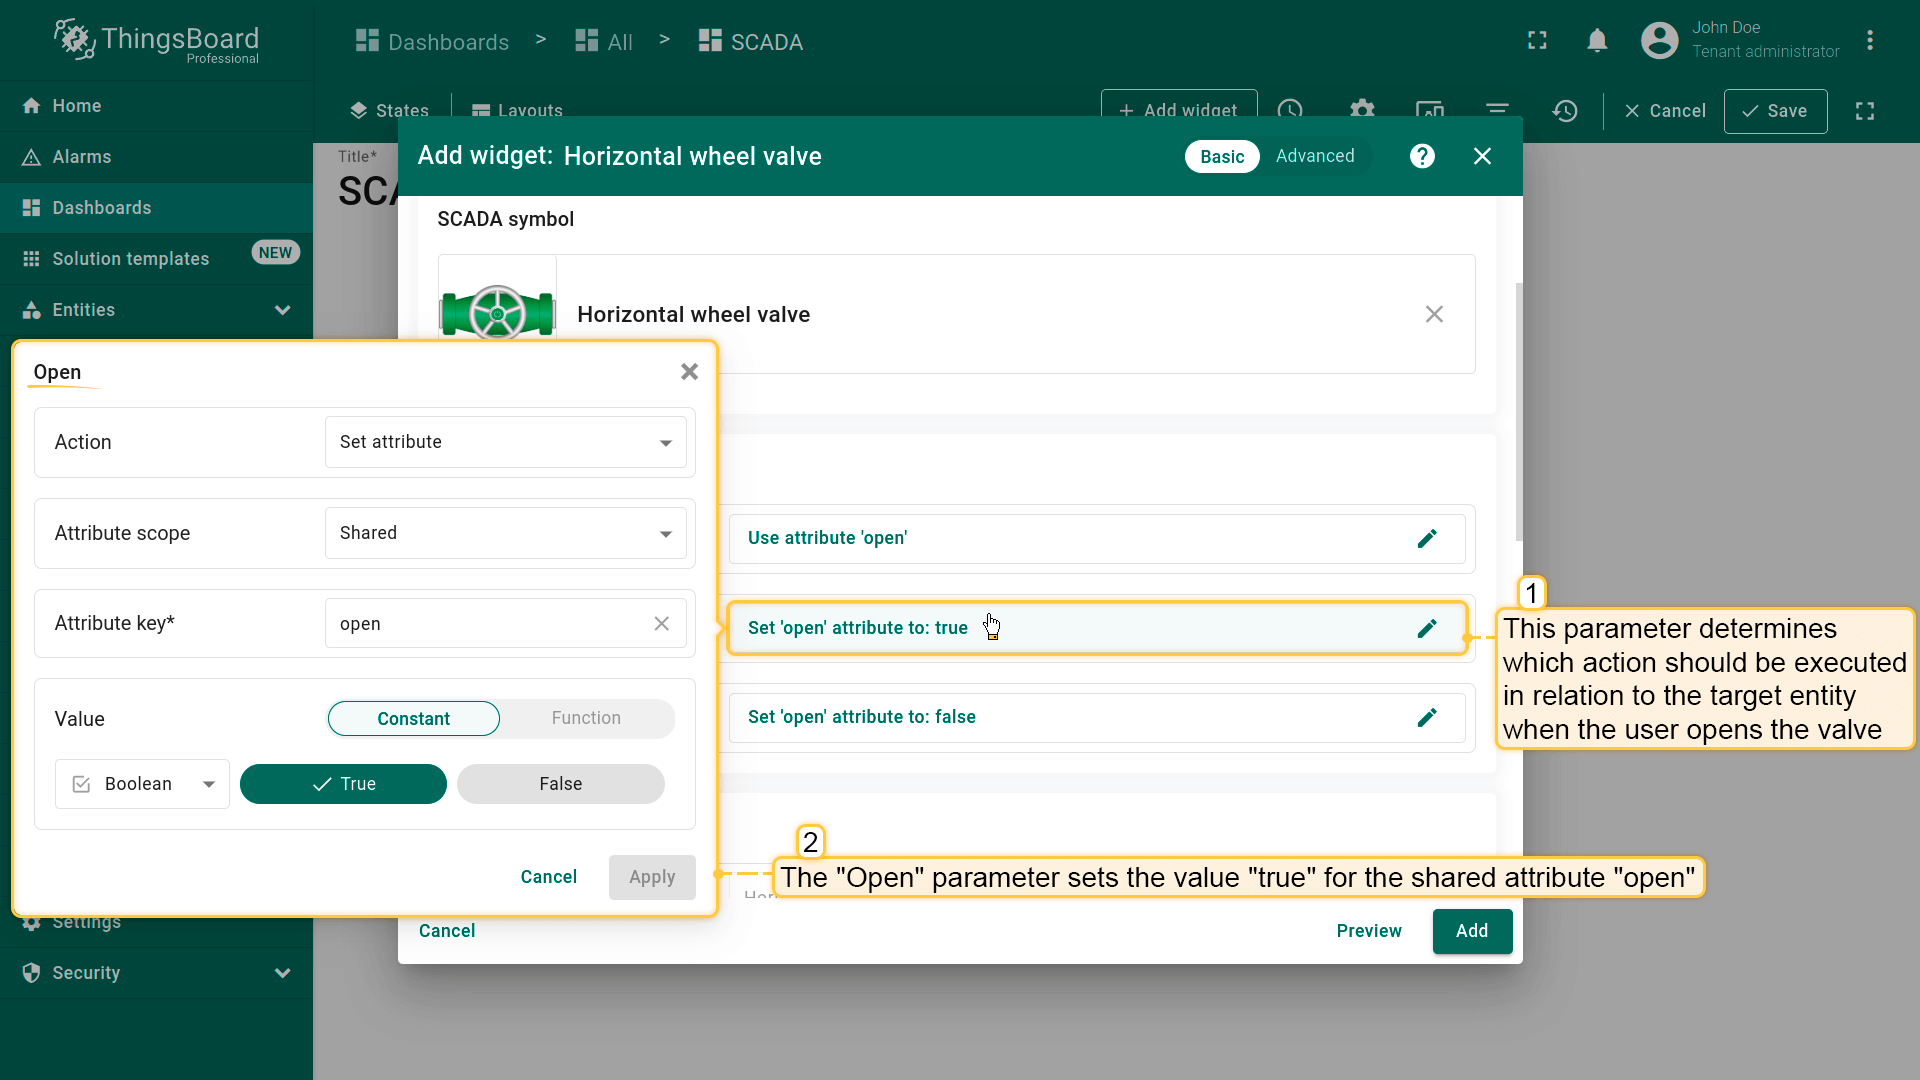This screenshot has width=1920, height=1080.
Task: Remove the Horizontal wheel valve symbol
Action: click(1434, 314)
